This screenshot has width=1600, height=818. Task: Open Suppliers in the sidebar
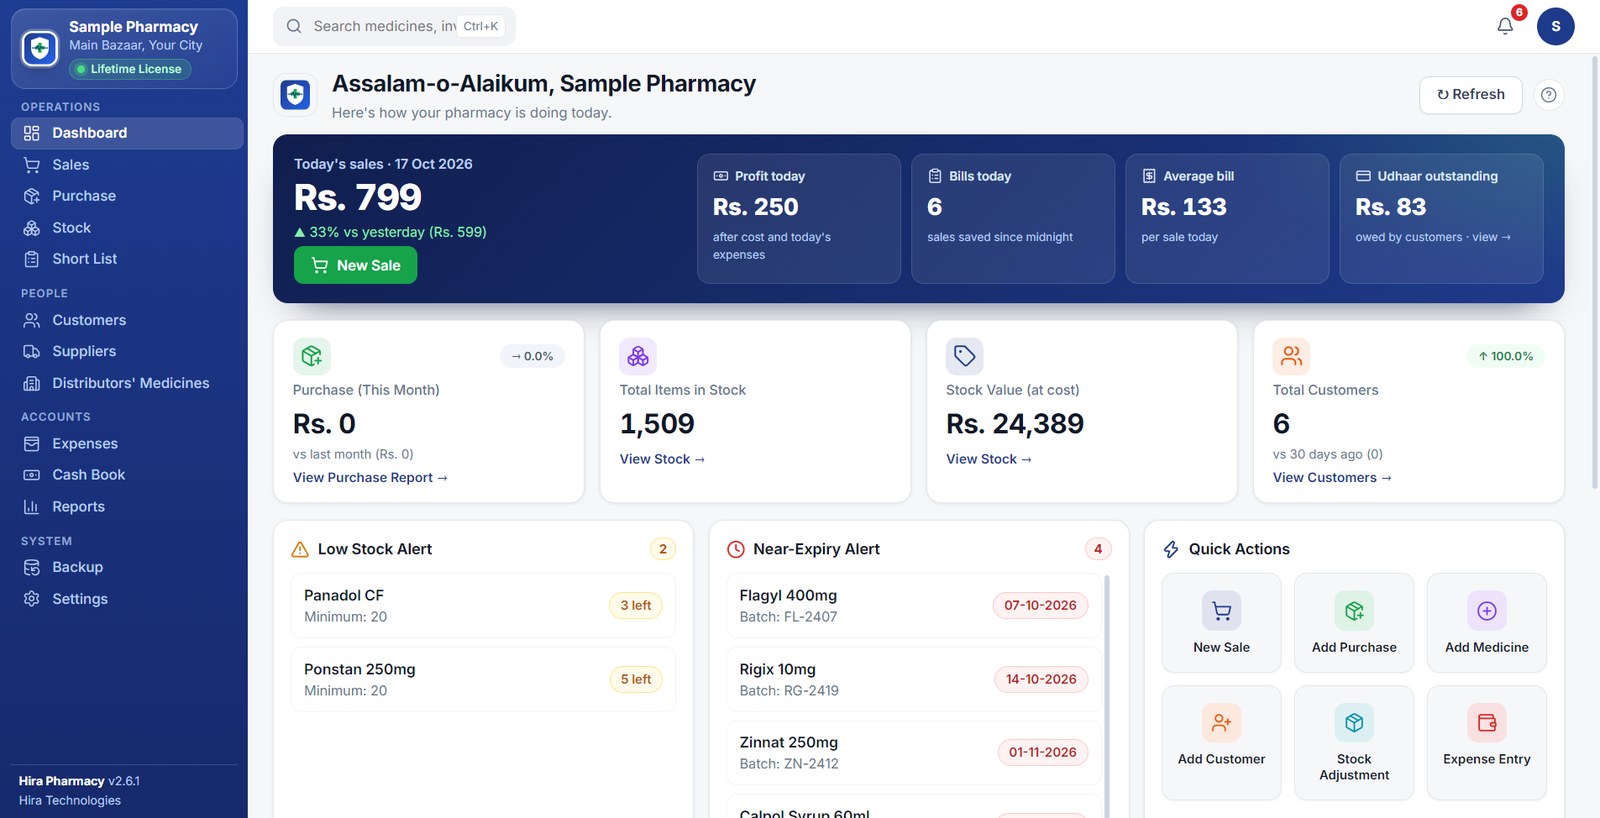pyautogui.click(x=127, y=351)
